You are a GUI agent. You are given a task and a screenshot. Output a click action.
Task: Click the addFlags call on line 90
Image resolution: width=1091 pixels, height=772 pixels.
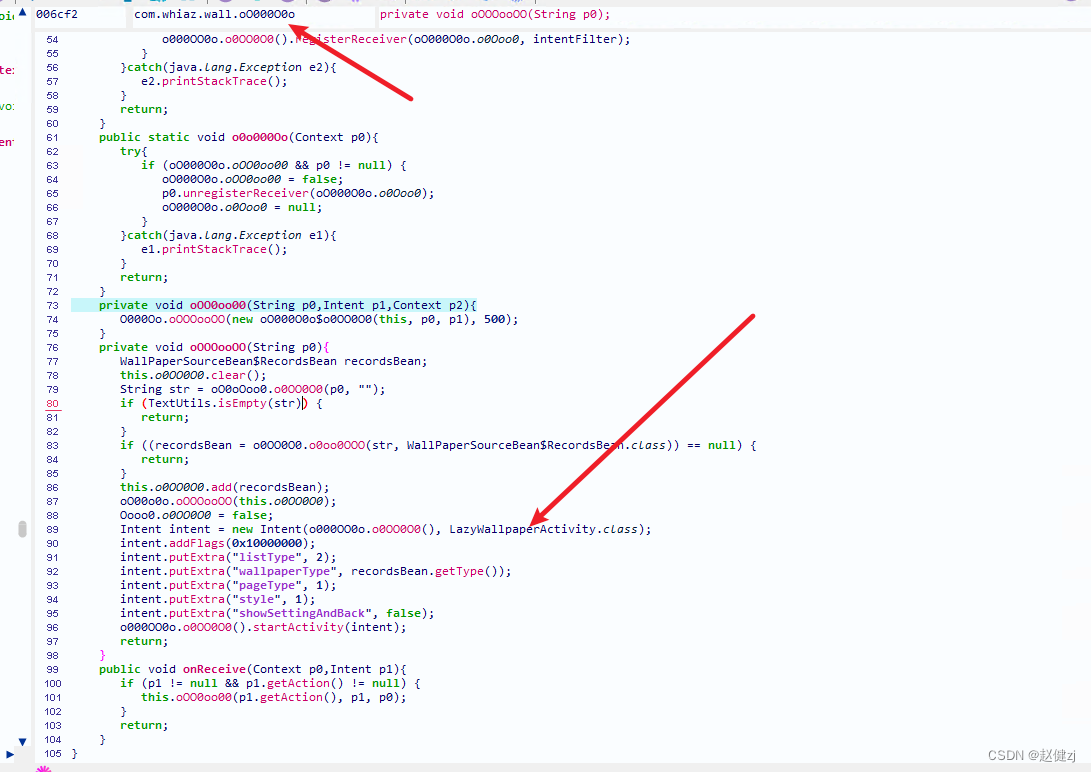[197, 543]
